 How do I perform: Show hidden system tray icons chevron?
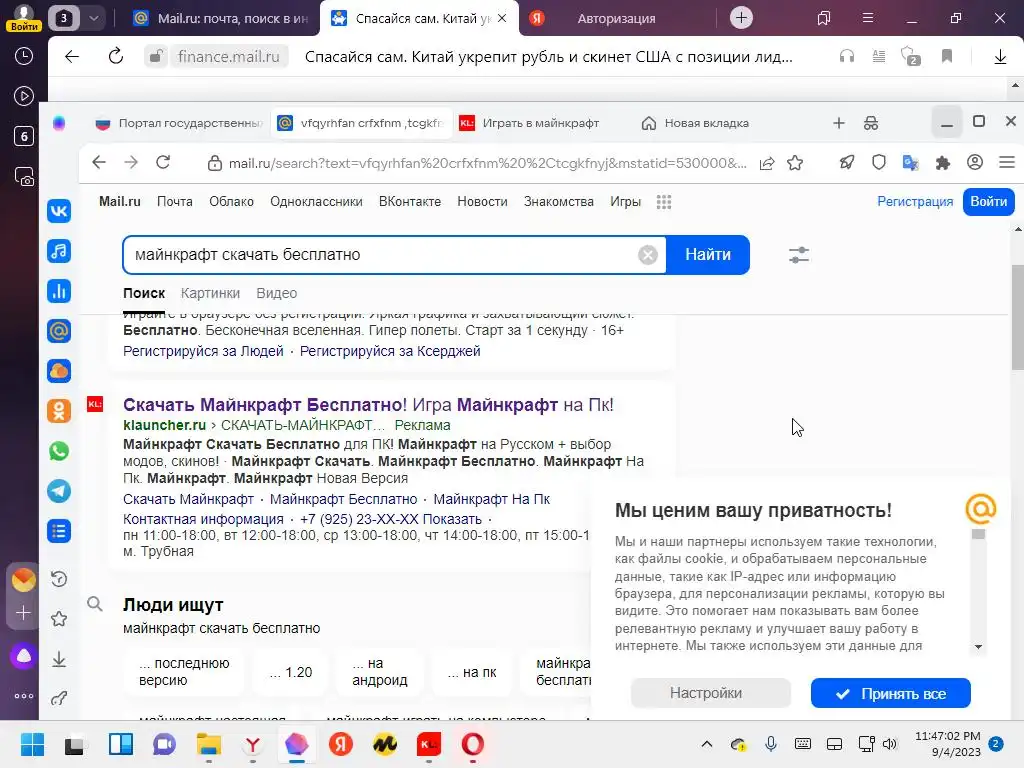(707, 744)
